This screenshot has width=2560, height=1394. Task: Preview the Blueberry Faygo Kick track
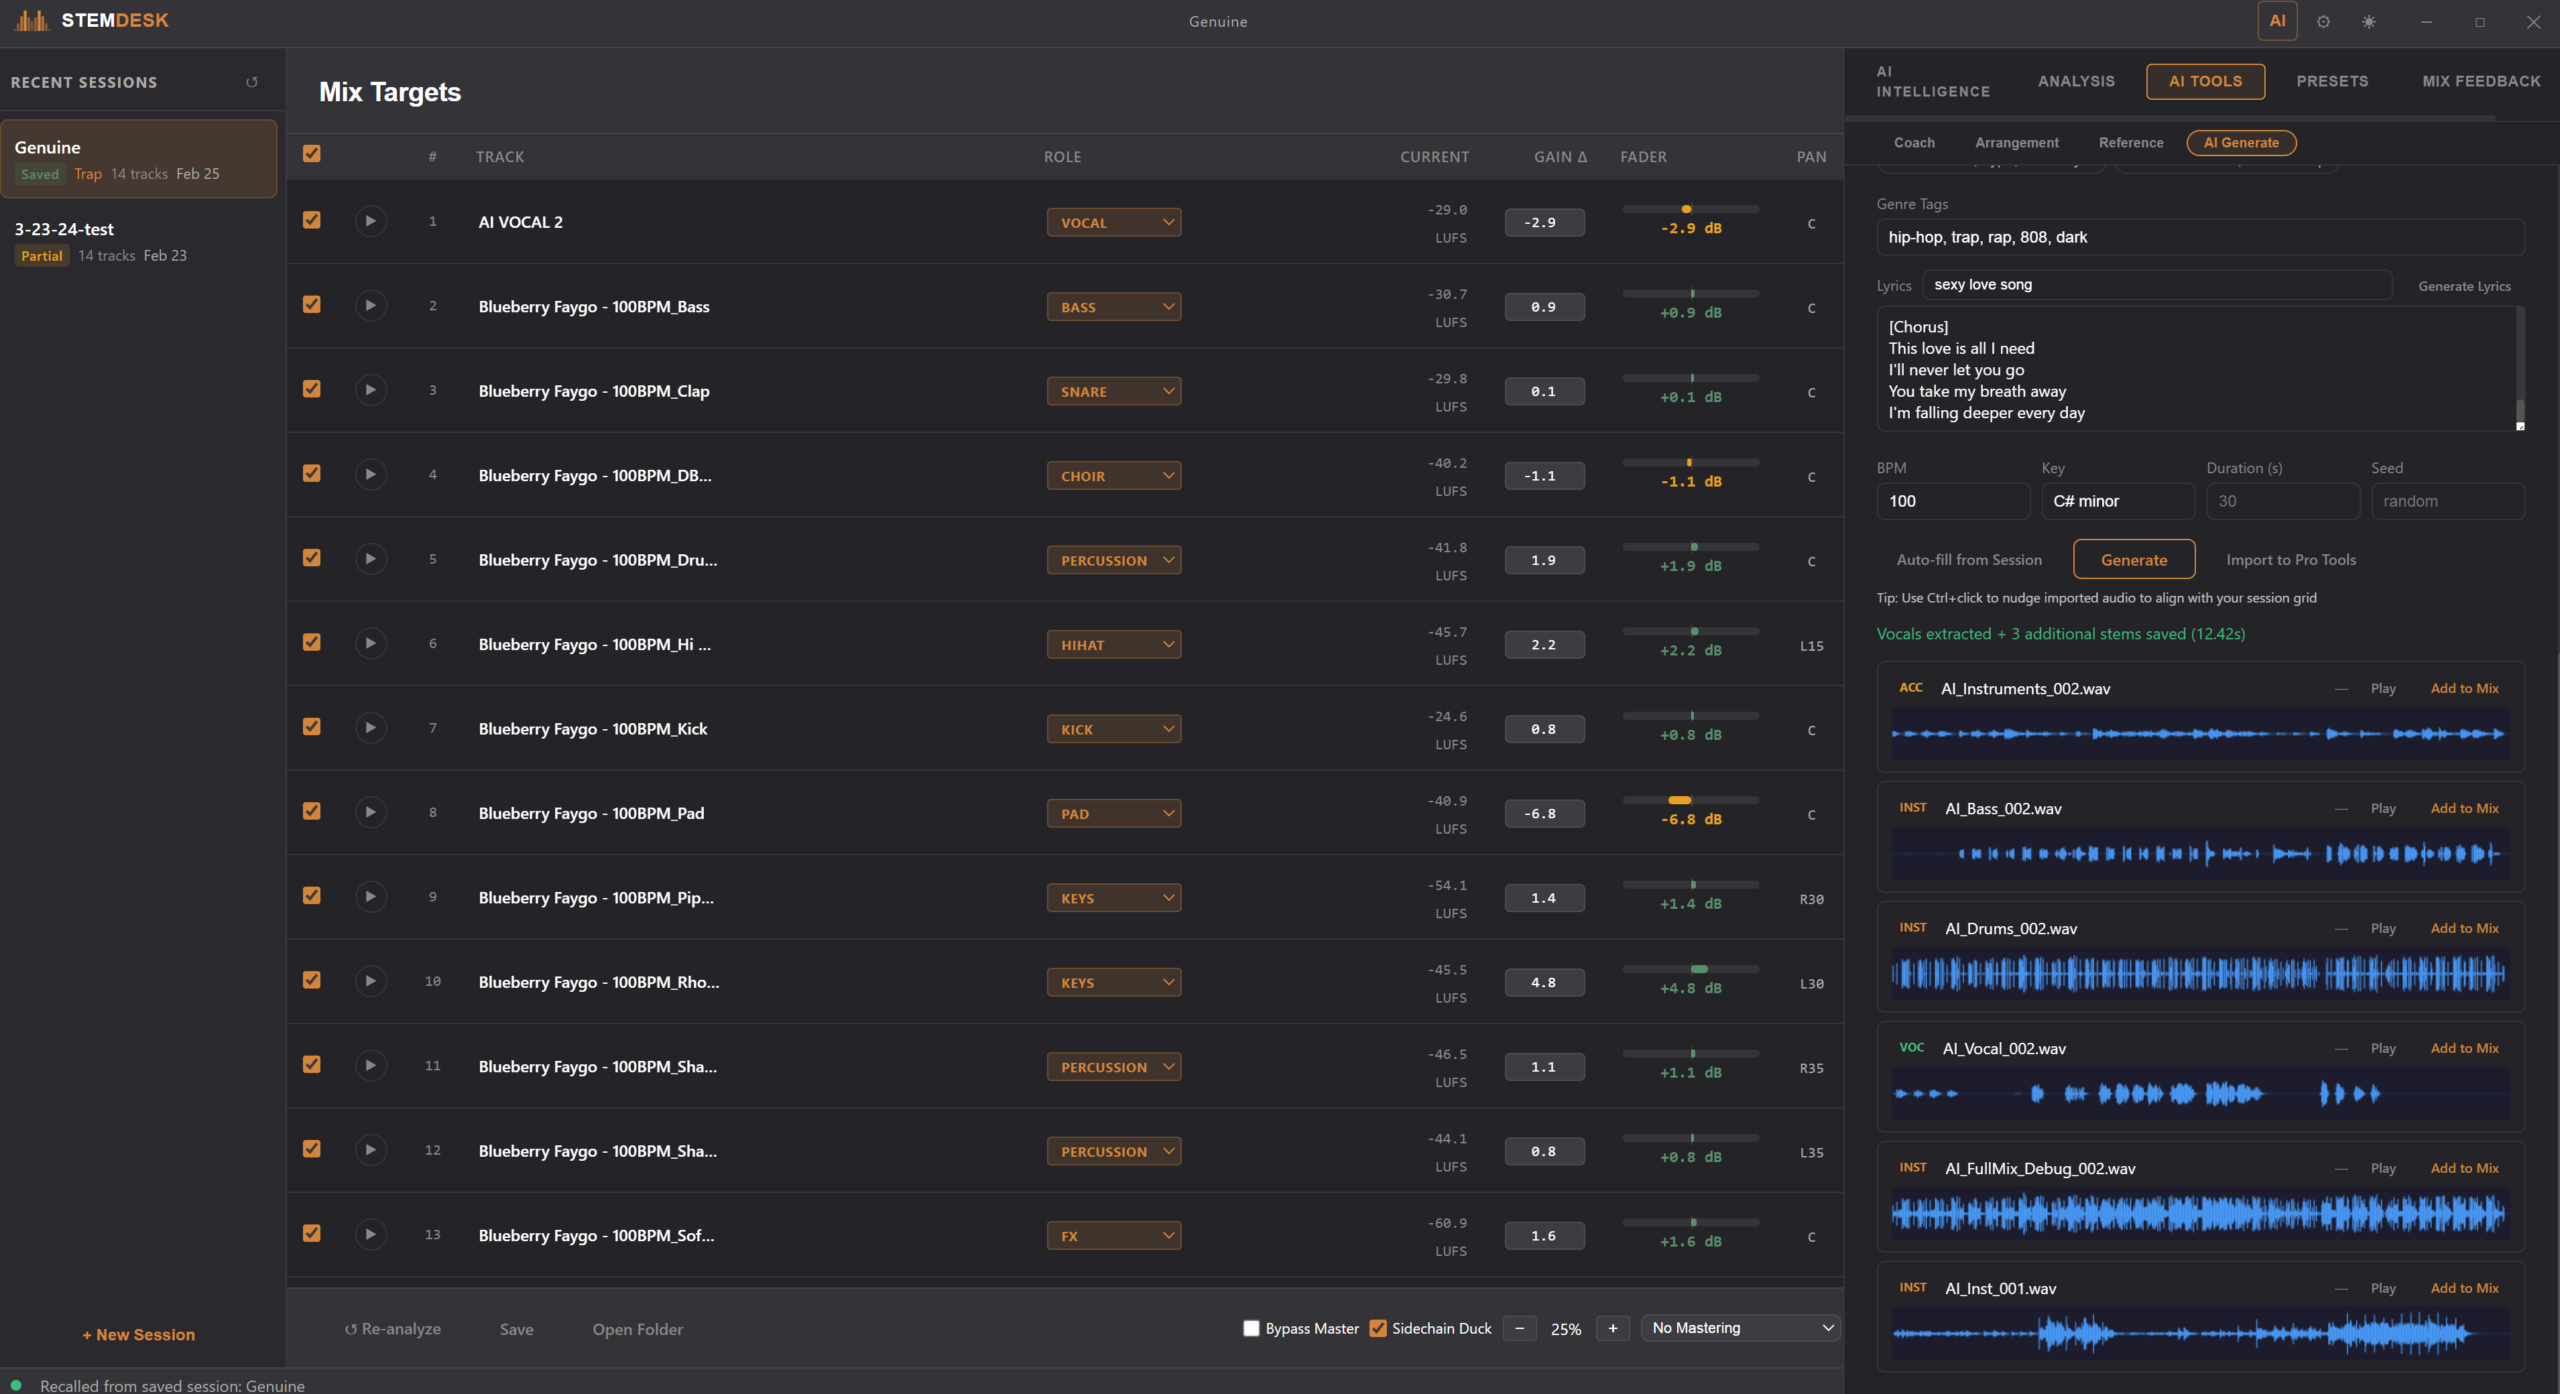click(x=370, y=728)
